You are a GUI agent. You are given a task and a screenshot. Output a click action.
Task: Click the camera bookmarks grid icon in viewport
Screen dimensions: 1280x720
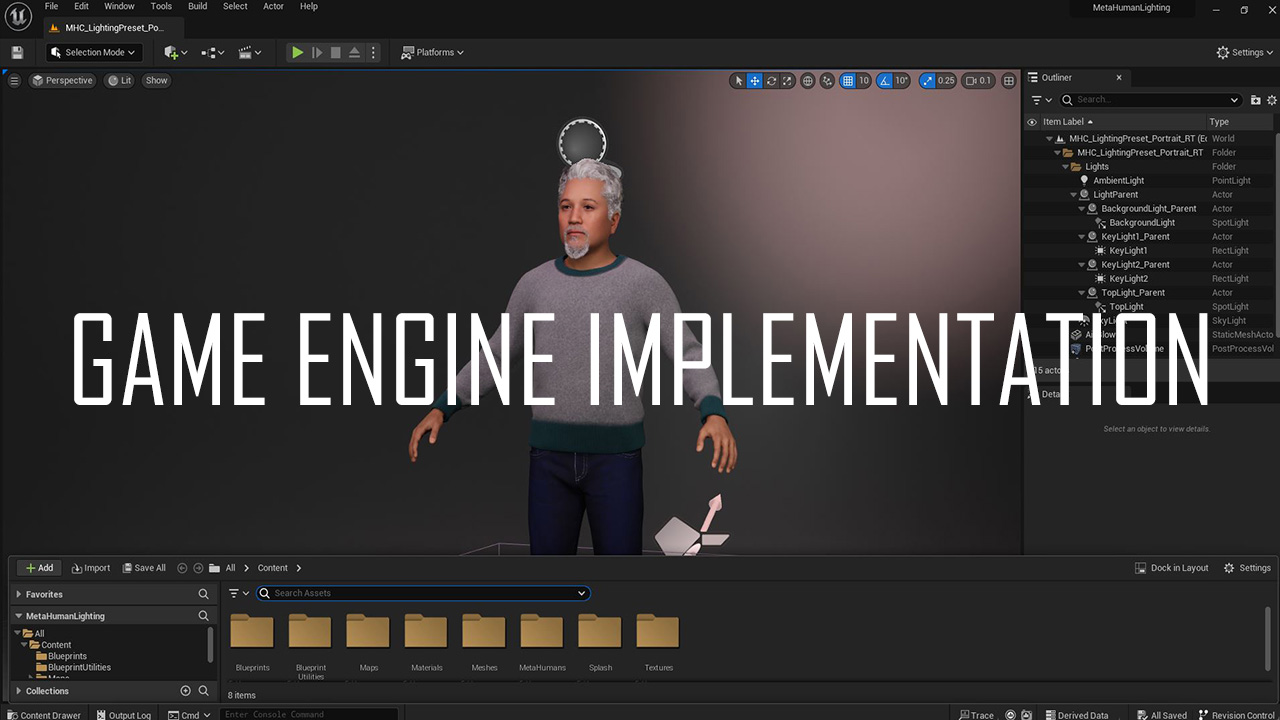pyautogui.click(x=1008, y=81)
